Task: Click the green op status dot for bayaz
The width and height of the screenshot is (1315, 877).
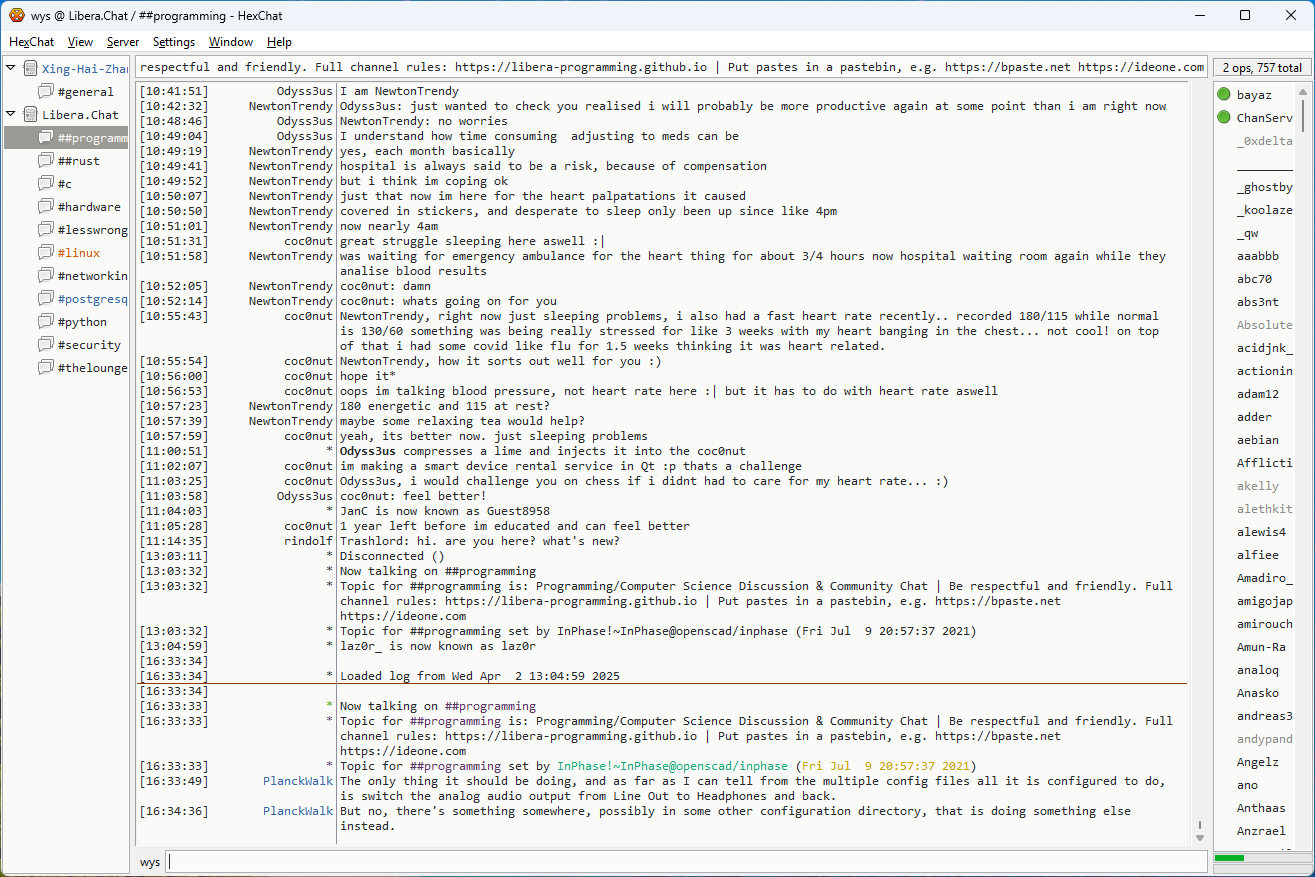Action: (1224, 95)
